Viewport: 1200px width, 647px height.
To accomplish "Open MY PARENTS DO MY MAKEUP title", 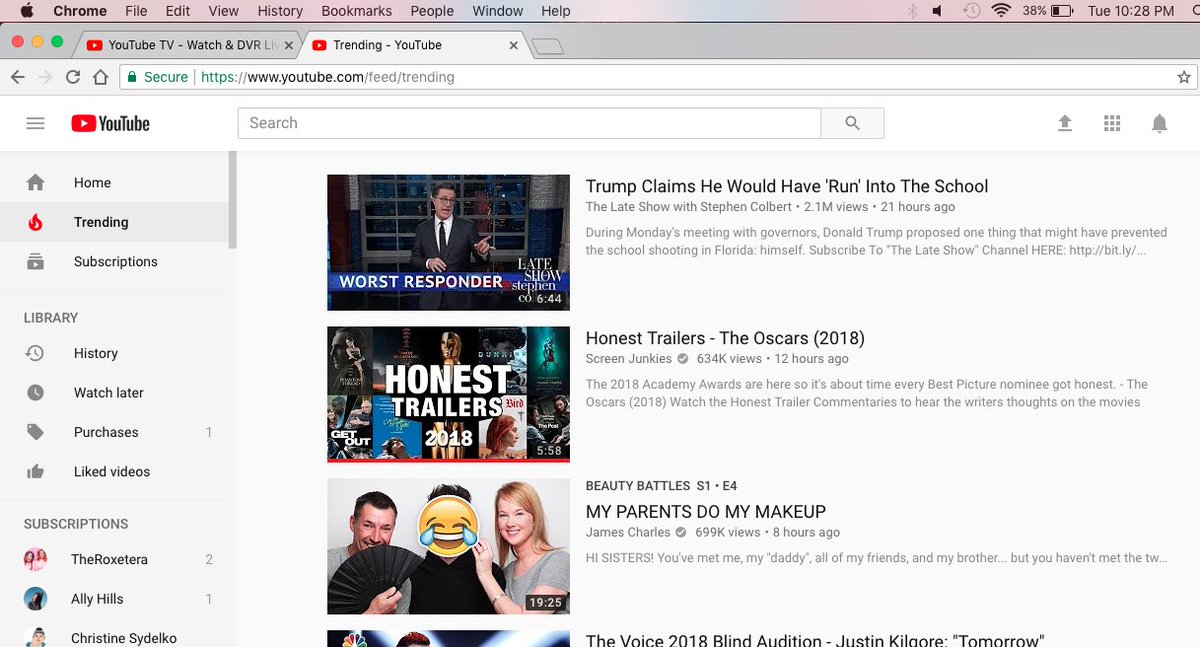I will [706, 512].
